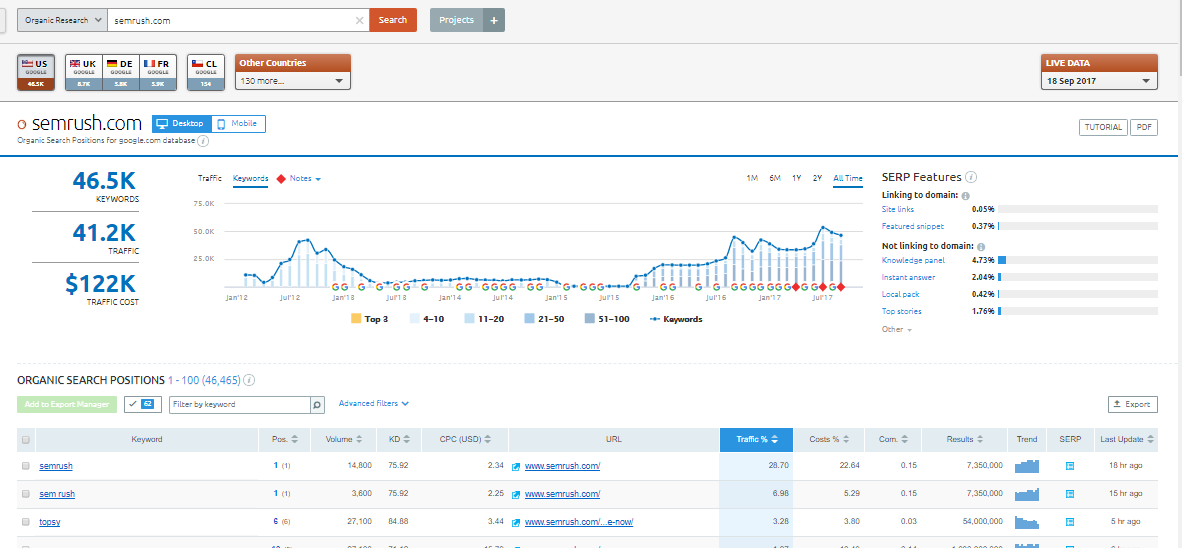Open external link icon for topsy row URL
Screen dimensions: 1182x548
(516, 522)
